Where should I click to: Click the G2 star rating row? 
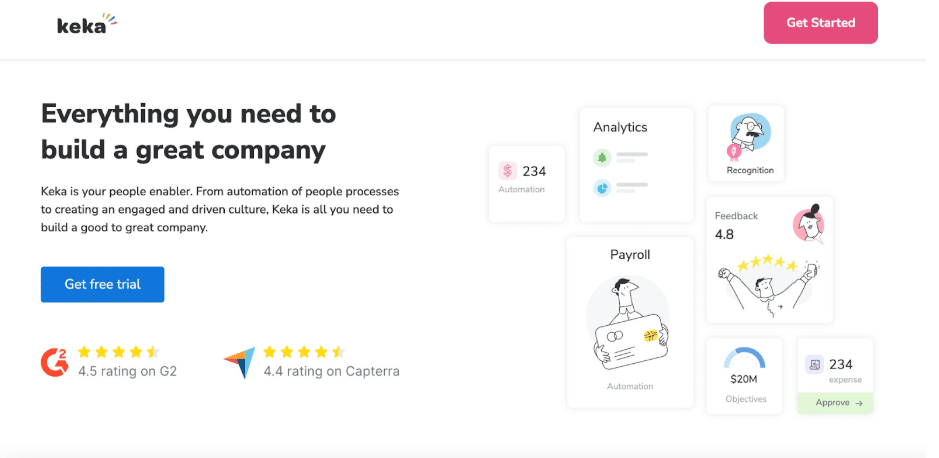(x=119, y=351)
